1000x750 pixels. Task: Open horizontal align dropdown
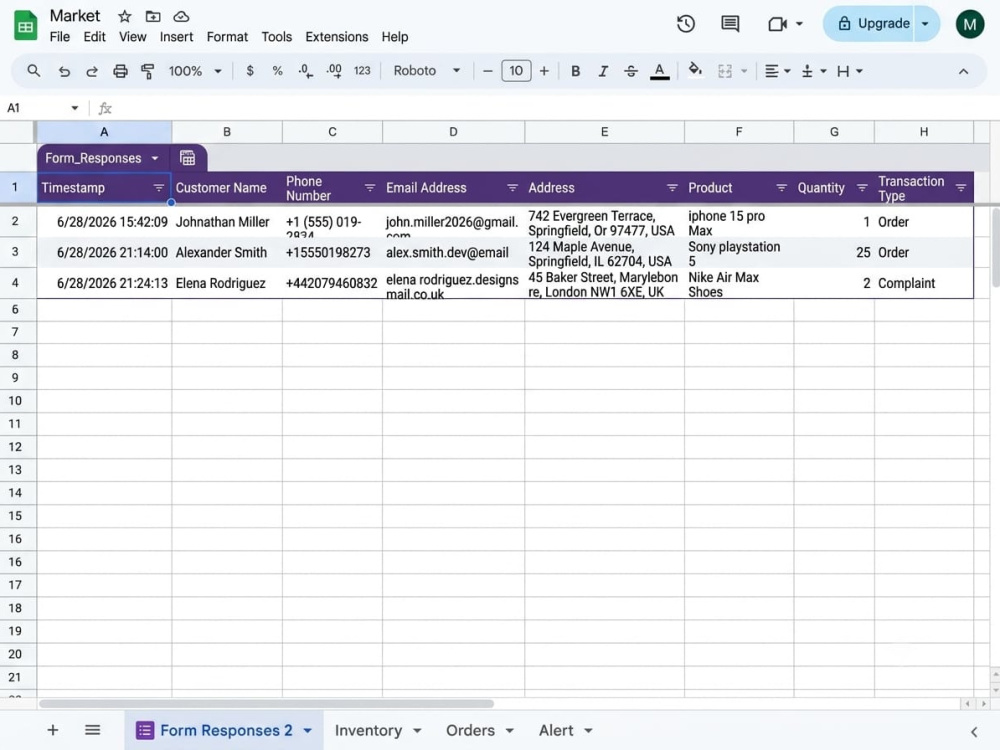[x=777, y=71]
